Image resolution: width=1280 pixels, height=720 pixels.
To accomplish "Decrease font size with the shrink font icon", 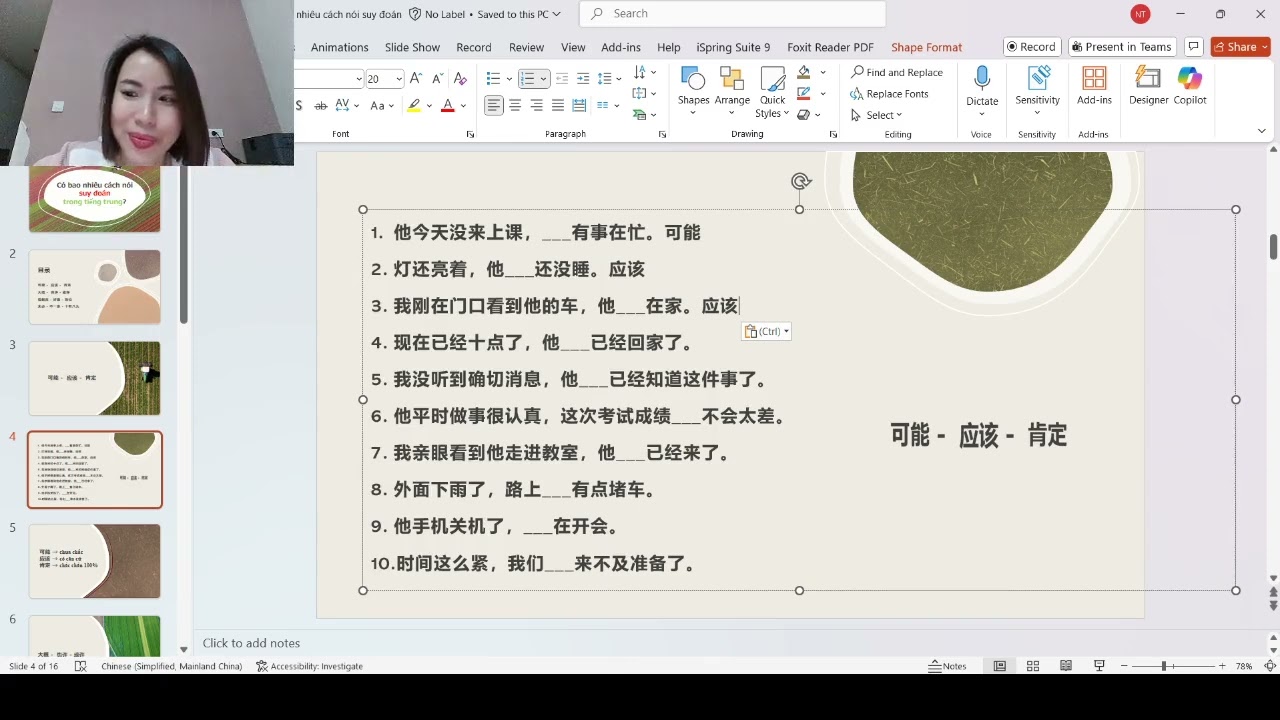I will [x=437, y=79].
